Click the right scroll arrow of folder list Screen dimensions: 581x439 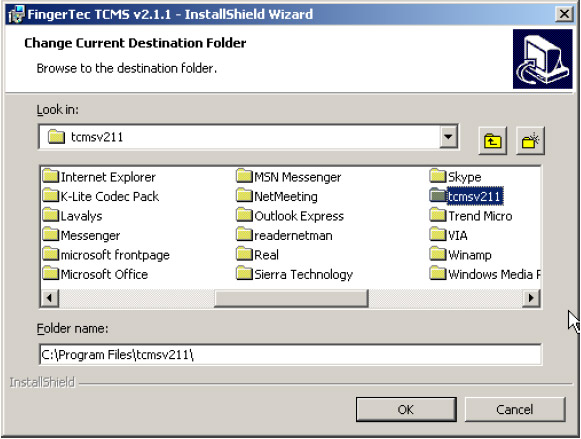(531, 298)
